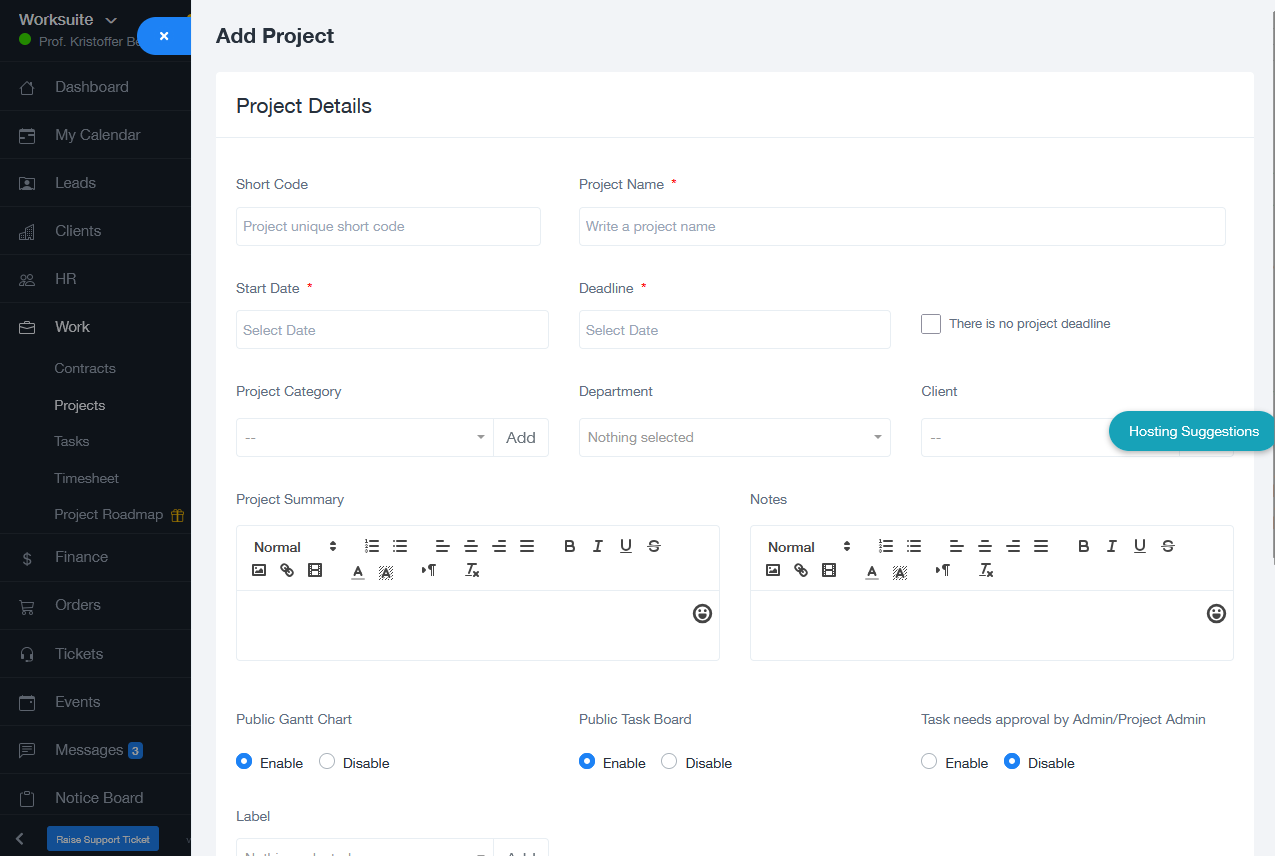This screenshot has height=856, width=1275.
Task: Click the link icon in Notes editor
Action: click(801, 570)
